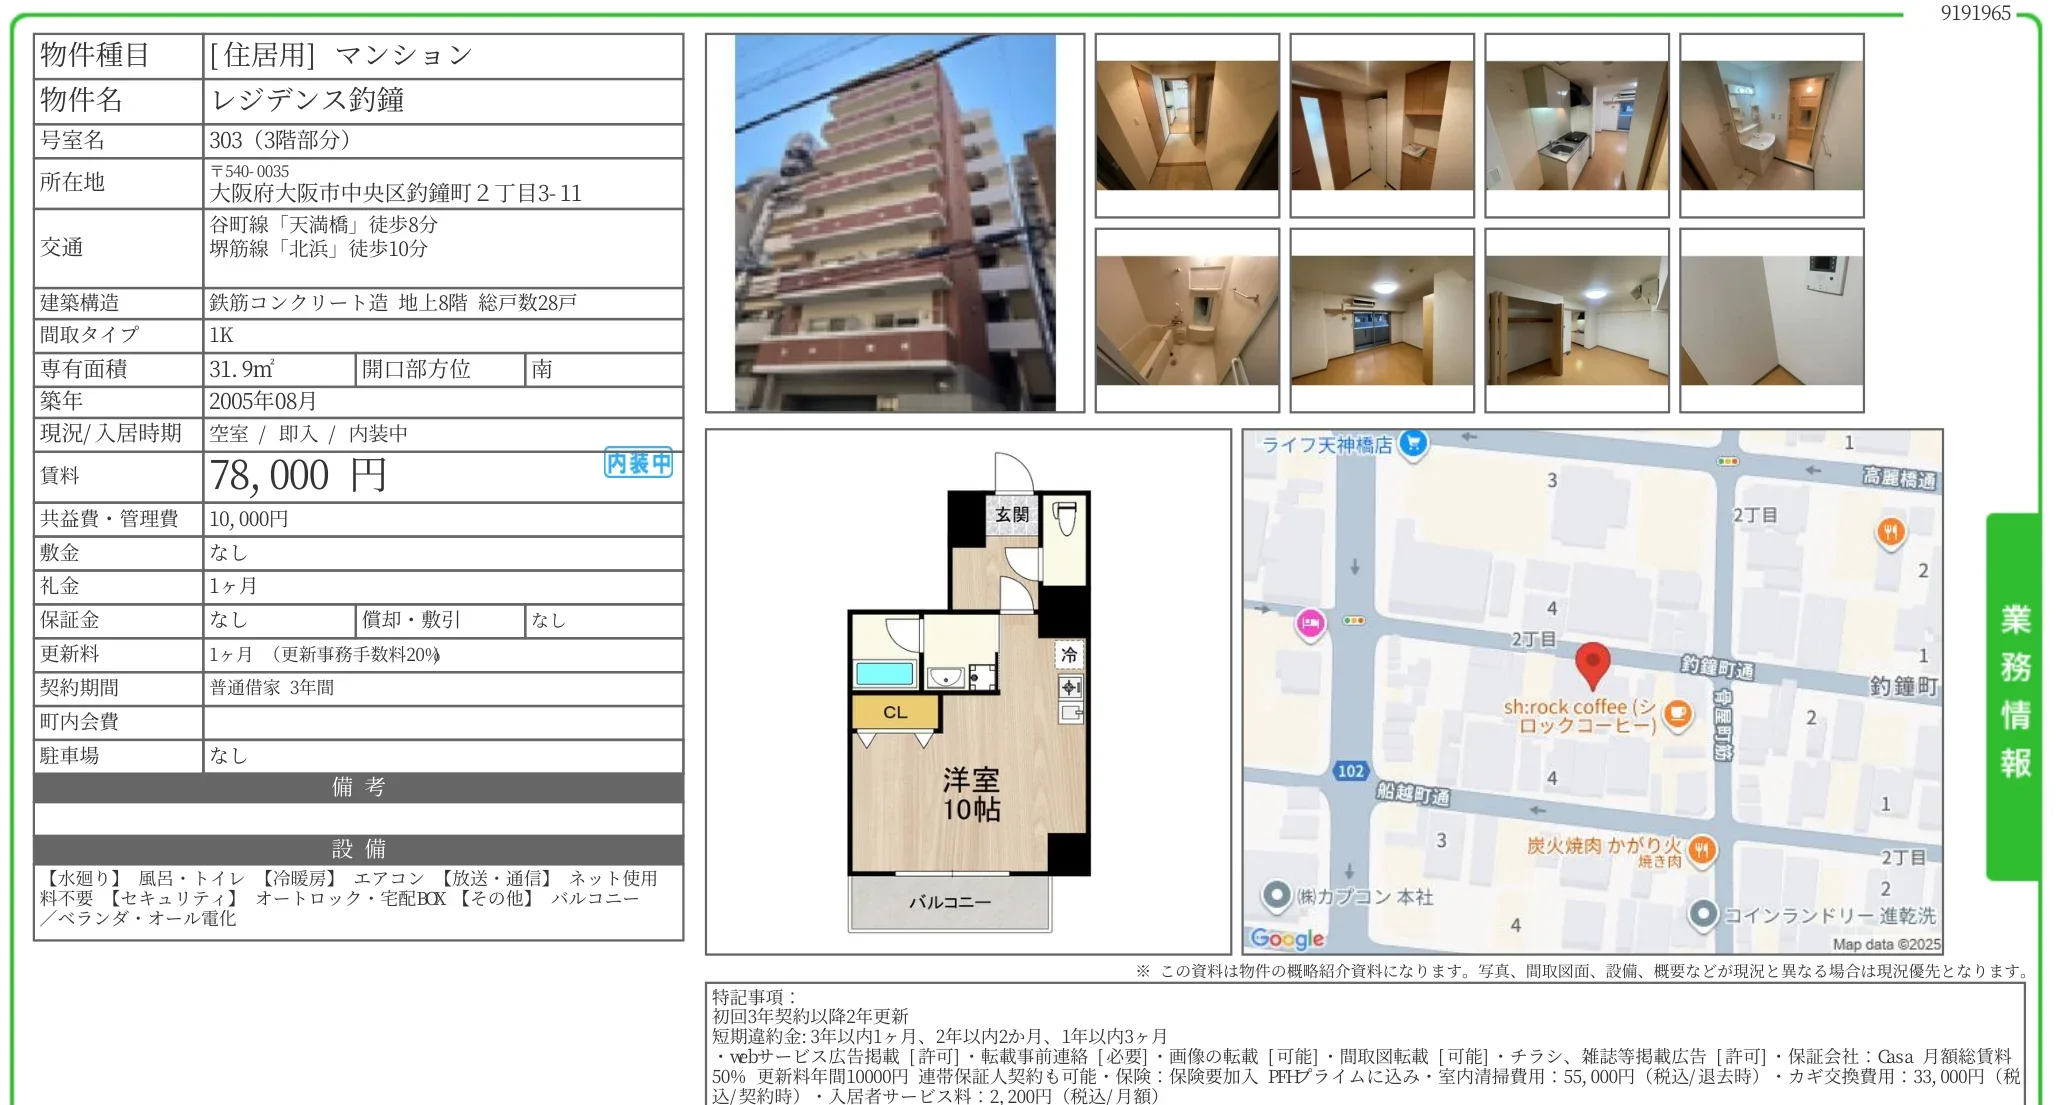Click the Google logo on the map
2056x1105 pixels.
click(1287, 938)
